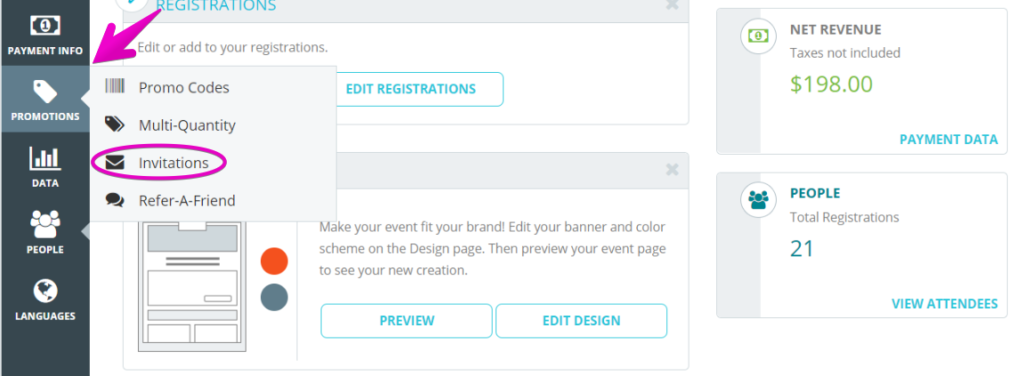Screen dimensions: 1024x376
Task: Open the Payment Info sidebar section
Action: (45, 33)
